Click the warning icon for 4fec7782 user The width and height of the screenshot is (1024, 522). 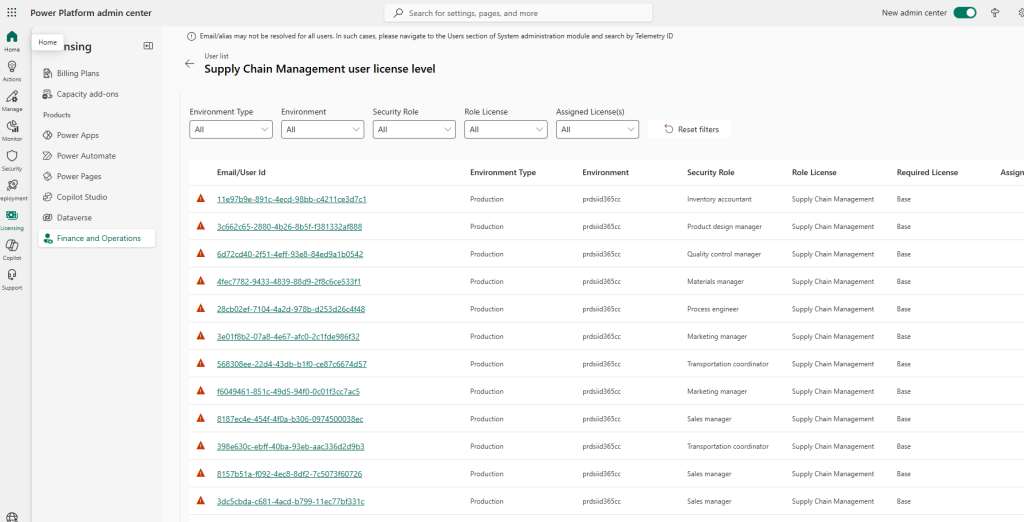[x=201, y=280]
